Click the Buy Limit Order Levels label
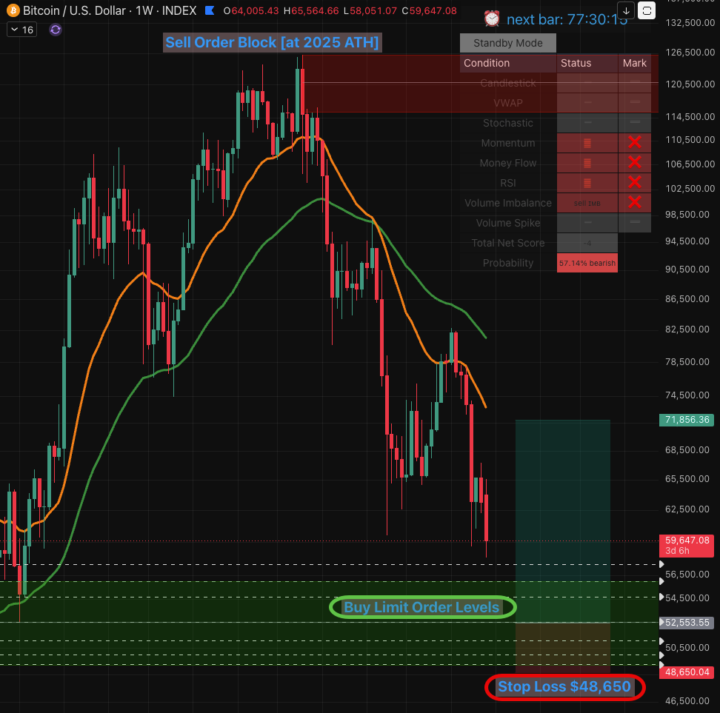720x713 pixels. coord(422,607)
